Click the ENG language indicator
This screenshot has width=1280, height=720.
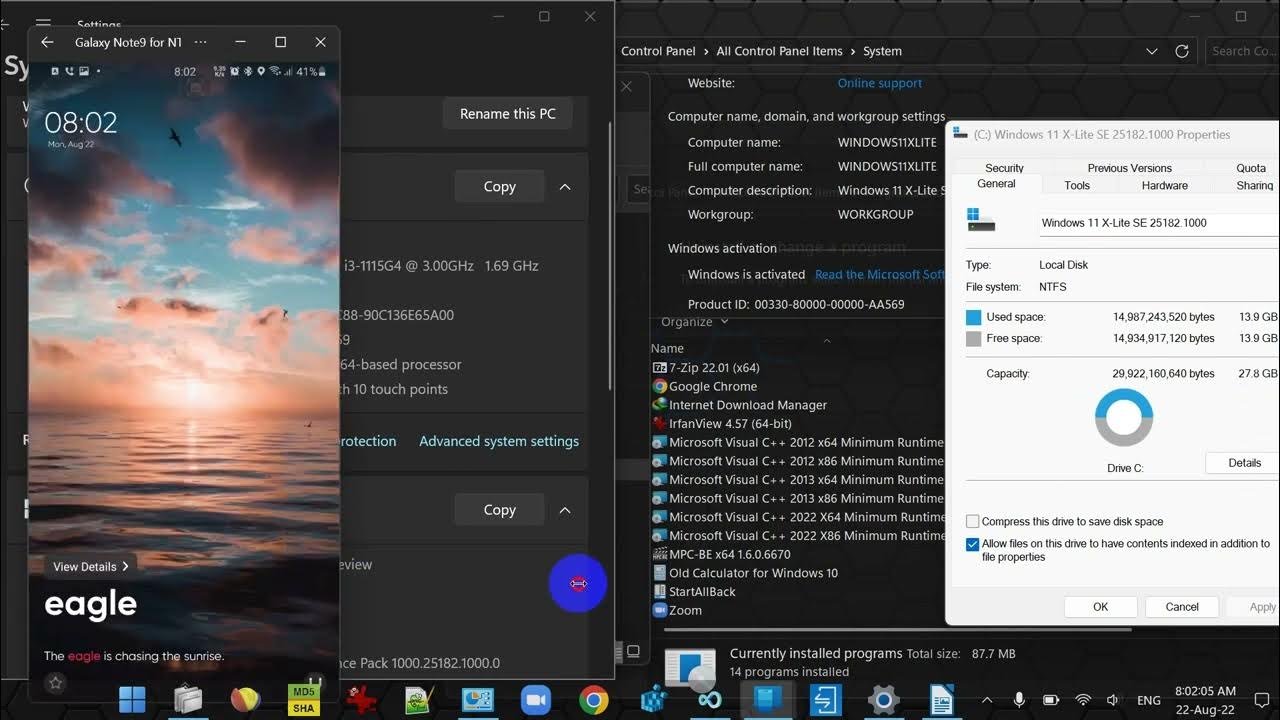click(x=1149, y=700)
